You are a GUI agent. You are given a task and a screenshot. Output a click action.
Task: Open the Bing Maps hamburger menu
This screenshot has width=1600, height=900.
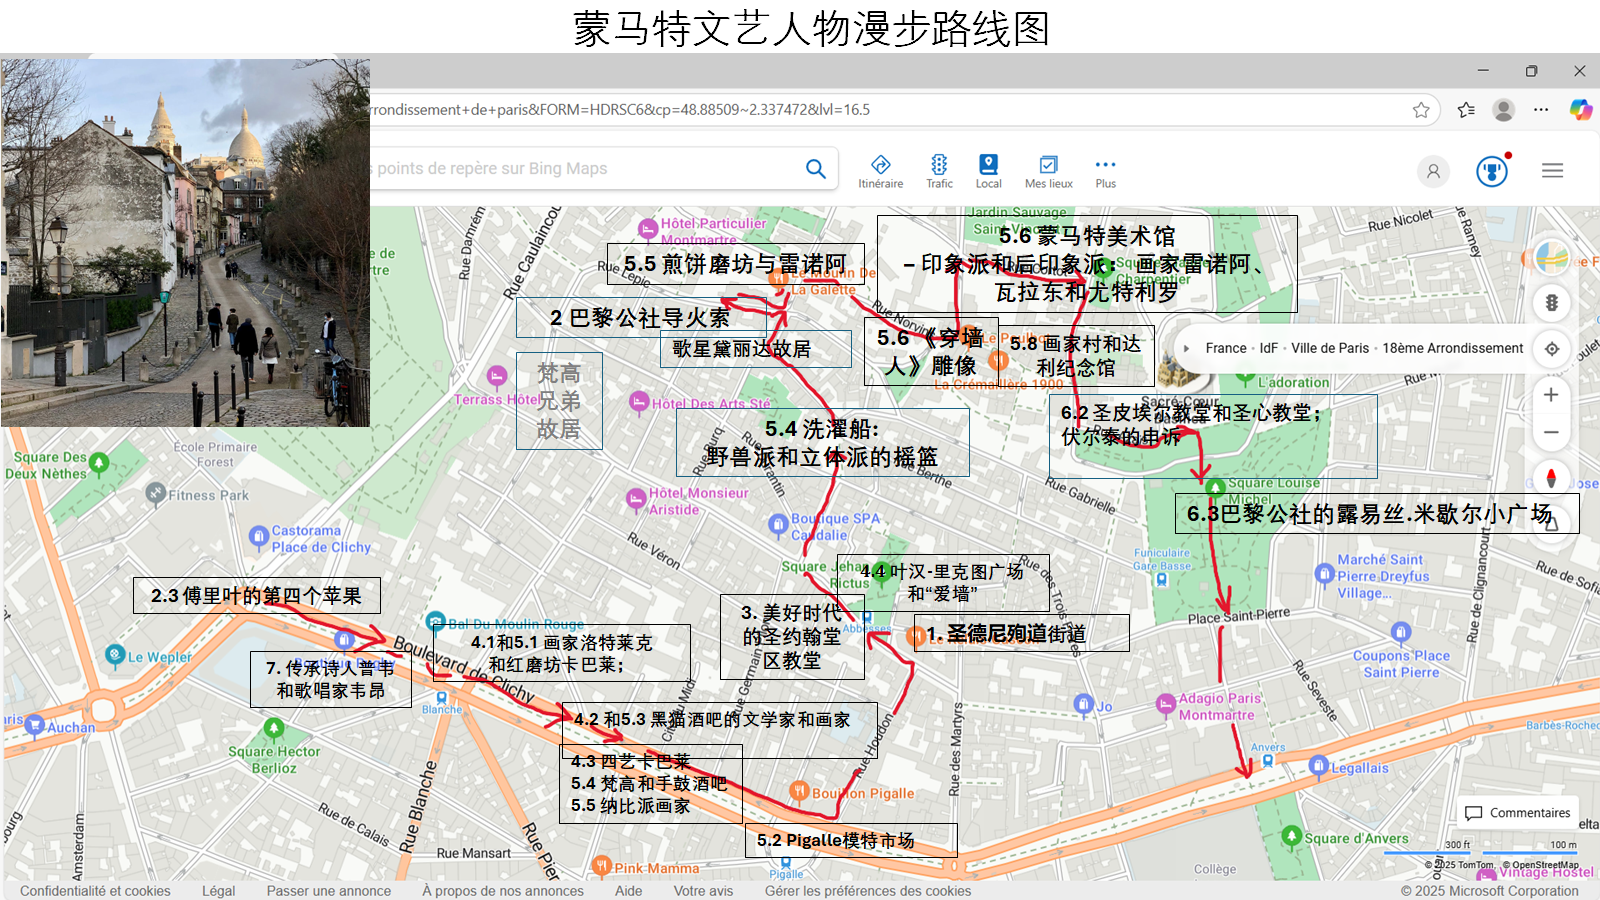[x=1552, y=171]
